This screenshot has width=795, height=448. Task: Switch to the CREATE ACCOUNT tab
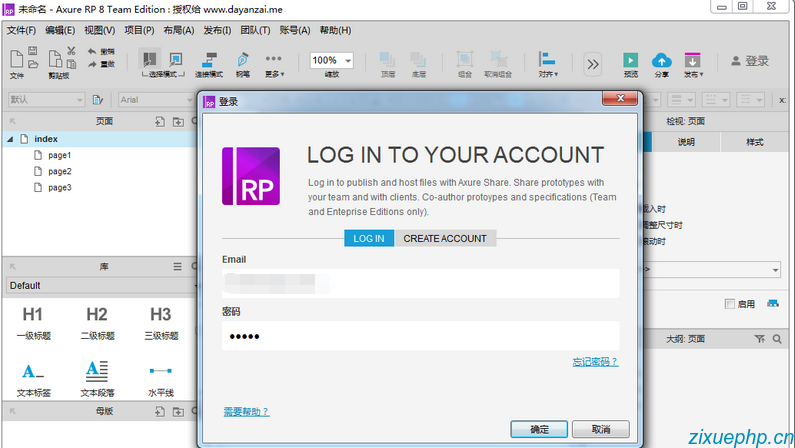[x=445, y=238]
